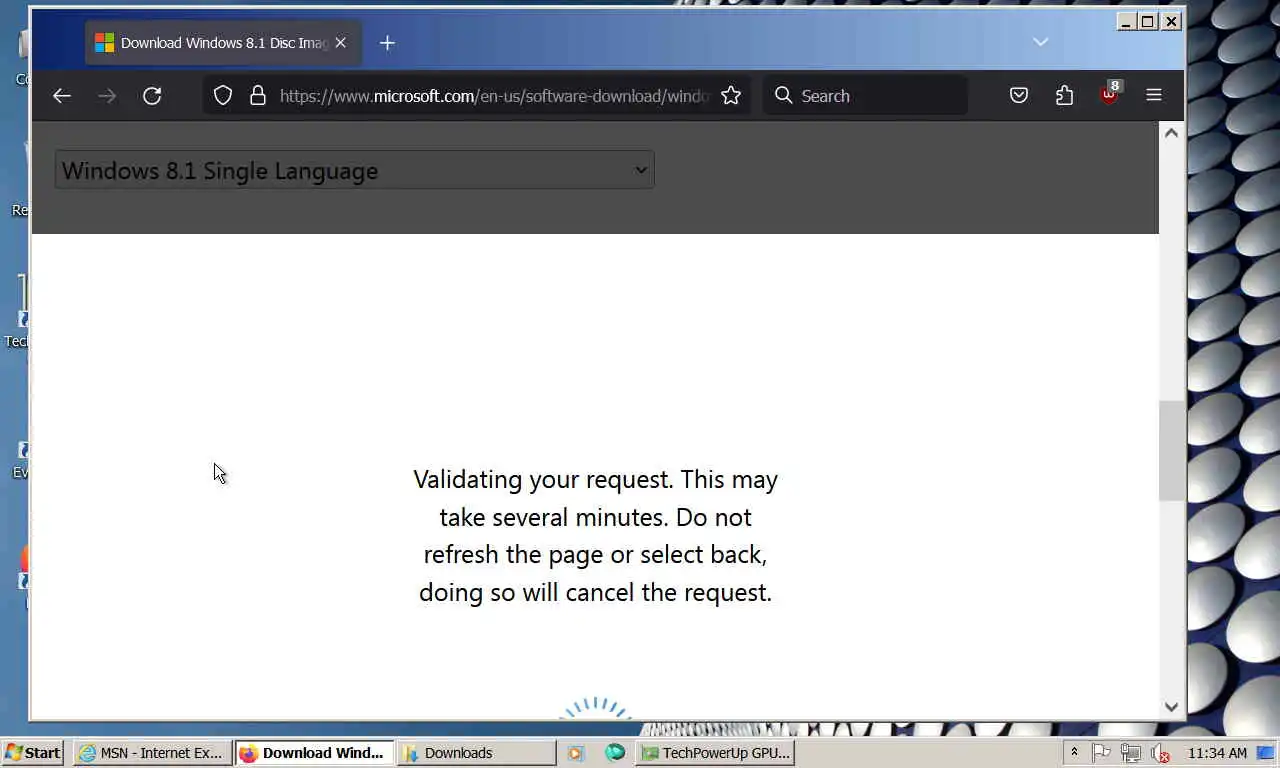Show hidden system tray icons

click(x=1074, y=753)
